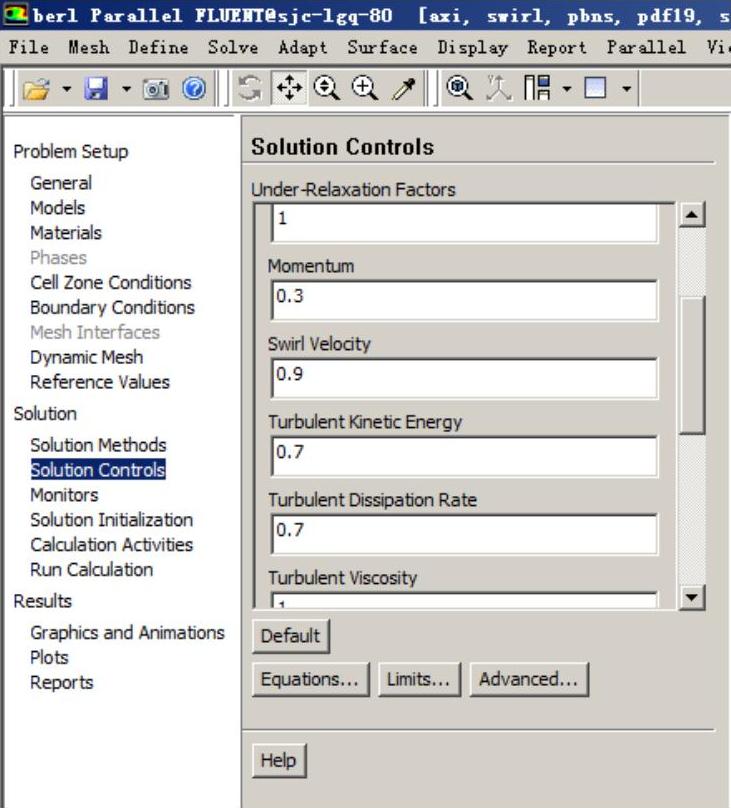Viewport: 731px width, 808px height.
Task: Open the dropdown arrow beside the folder icon
Action: [67, 89]
